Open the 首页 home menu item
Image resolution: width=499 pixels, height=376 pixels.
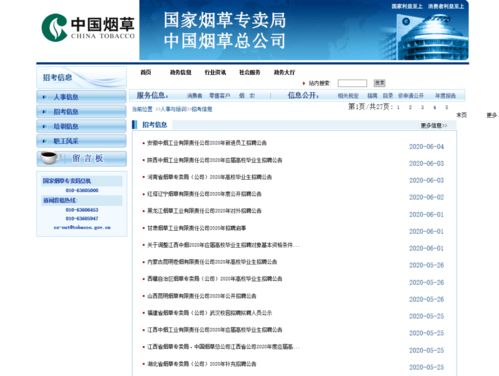[x=146, y=72]
